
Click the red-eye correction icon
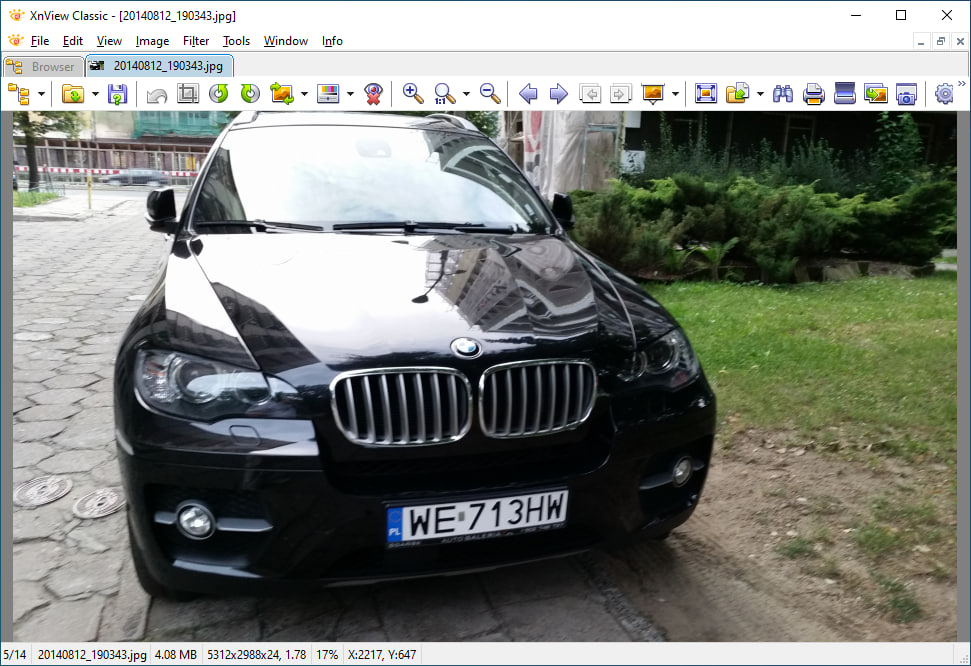(373, 94)
